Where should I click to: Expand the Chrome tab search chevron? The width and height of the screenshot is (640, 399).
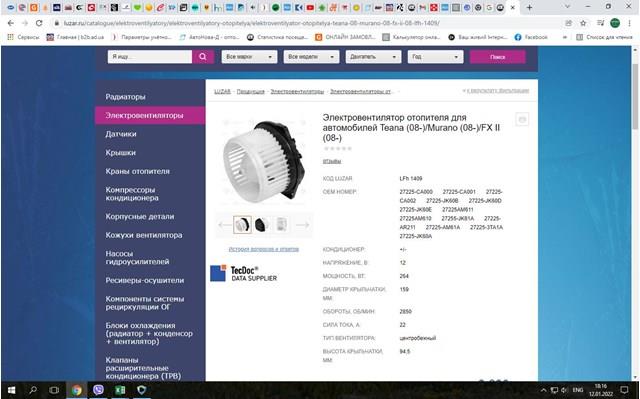coord(567,7)
